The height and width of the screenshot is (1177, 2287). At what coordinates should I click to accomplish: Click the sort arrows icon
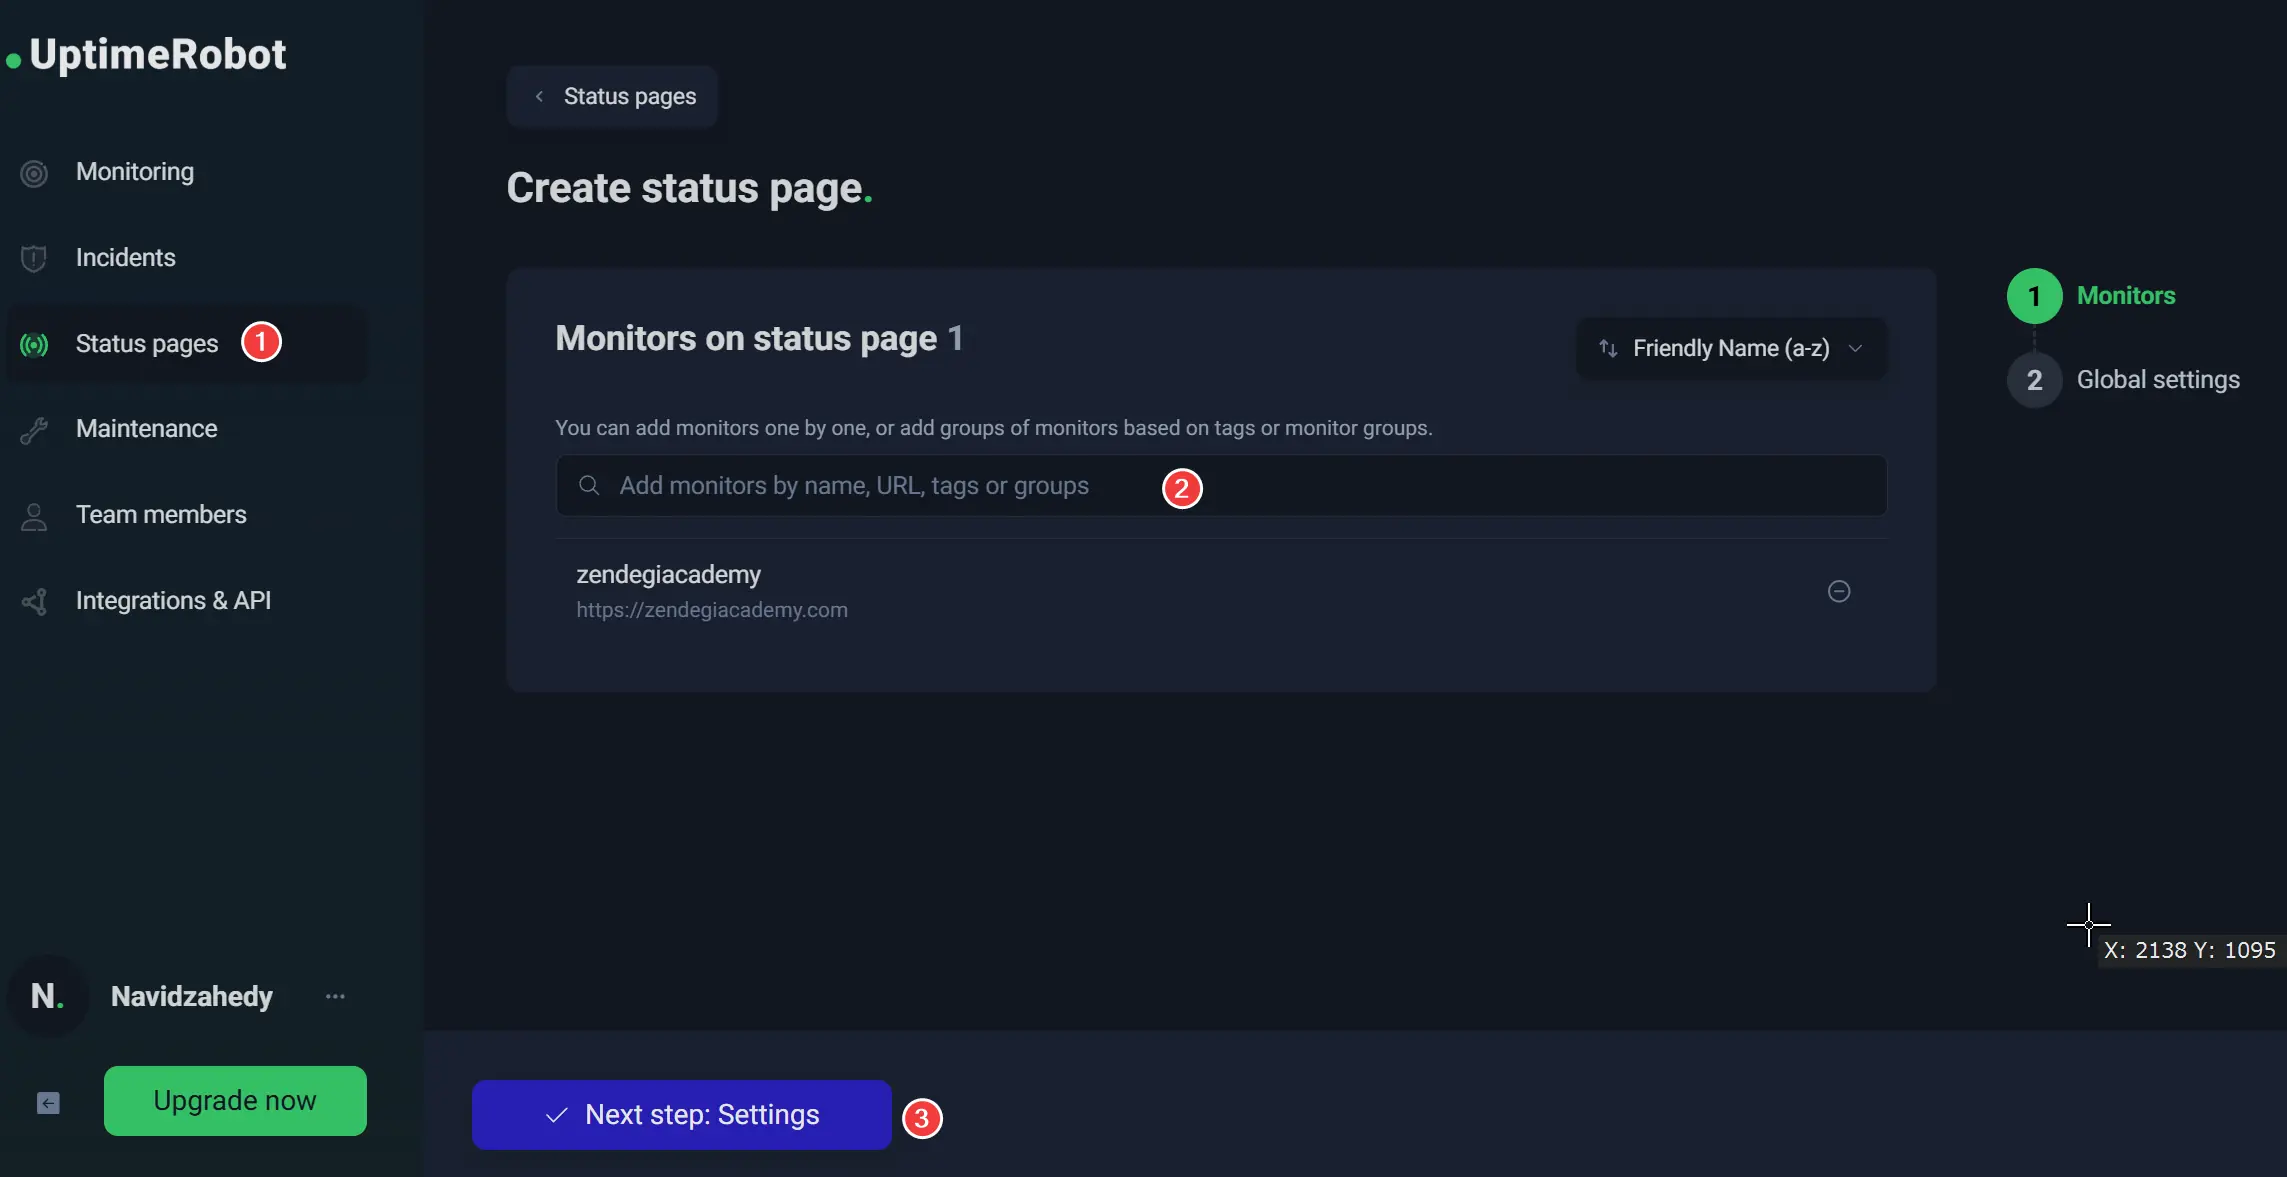pos(1608,348)
